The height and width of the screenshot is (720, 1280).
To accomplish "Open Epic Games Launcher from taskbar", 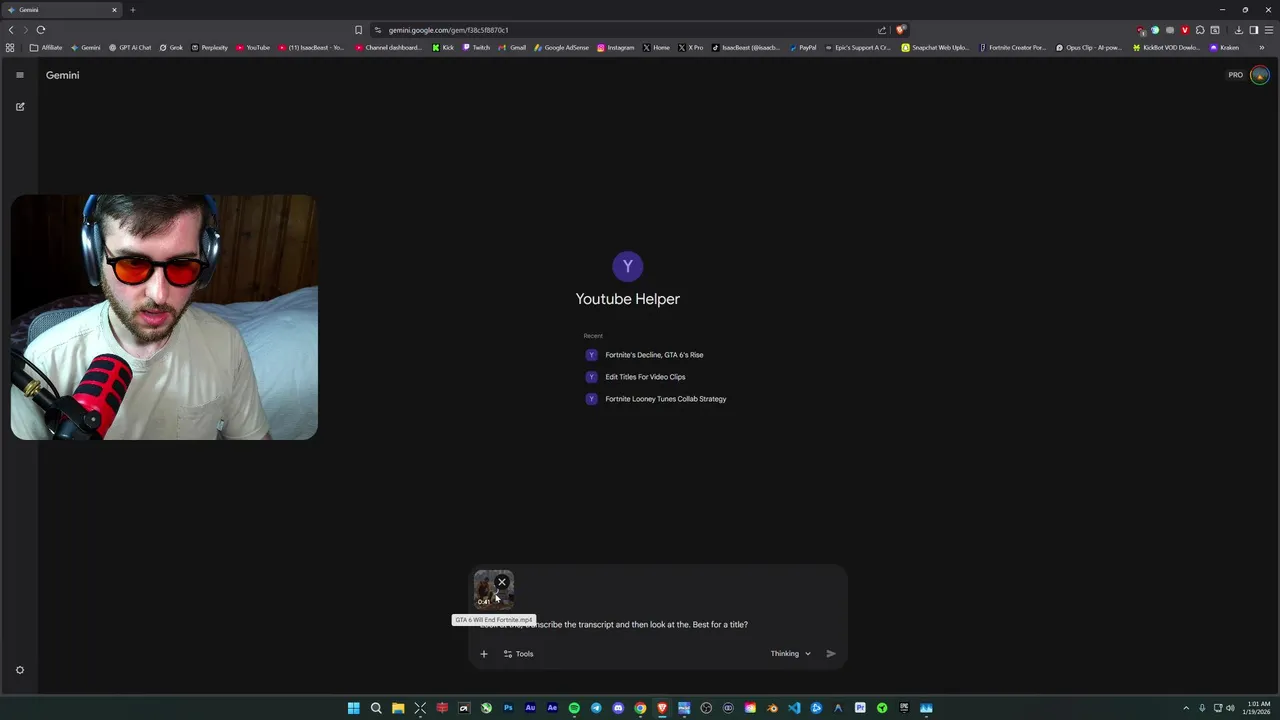I will (x=904, y=708).
